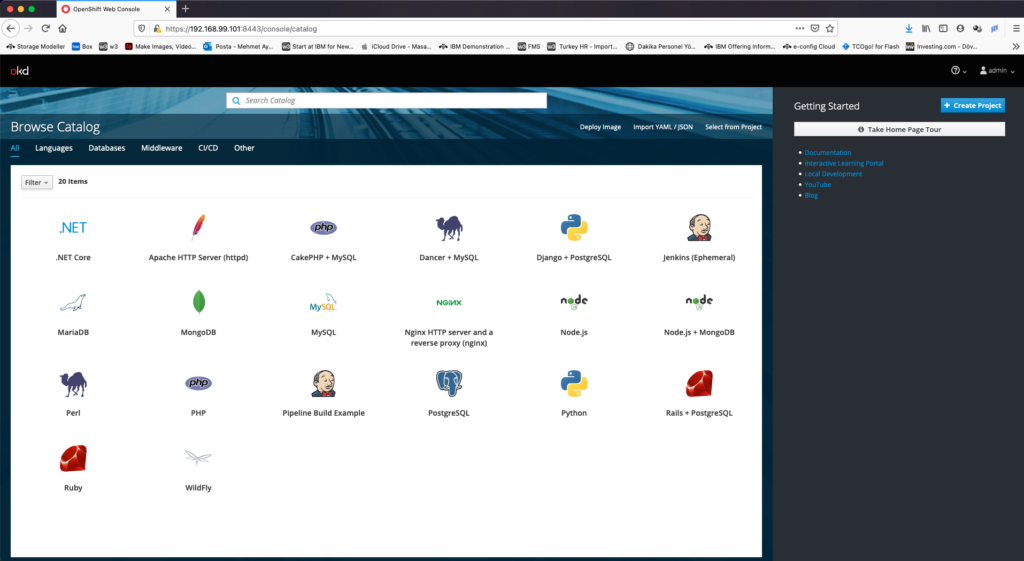Open the Filter dropdown
Screen dimensions: 1024x561
point(37,182)
